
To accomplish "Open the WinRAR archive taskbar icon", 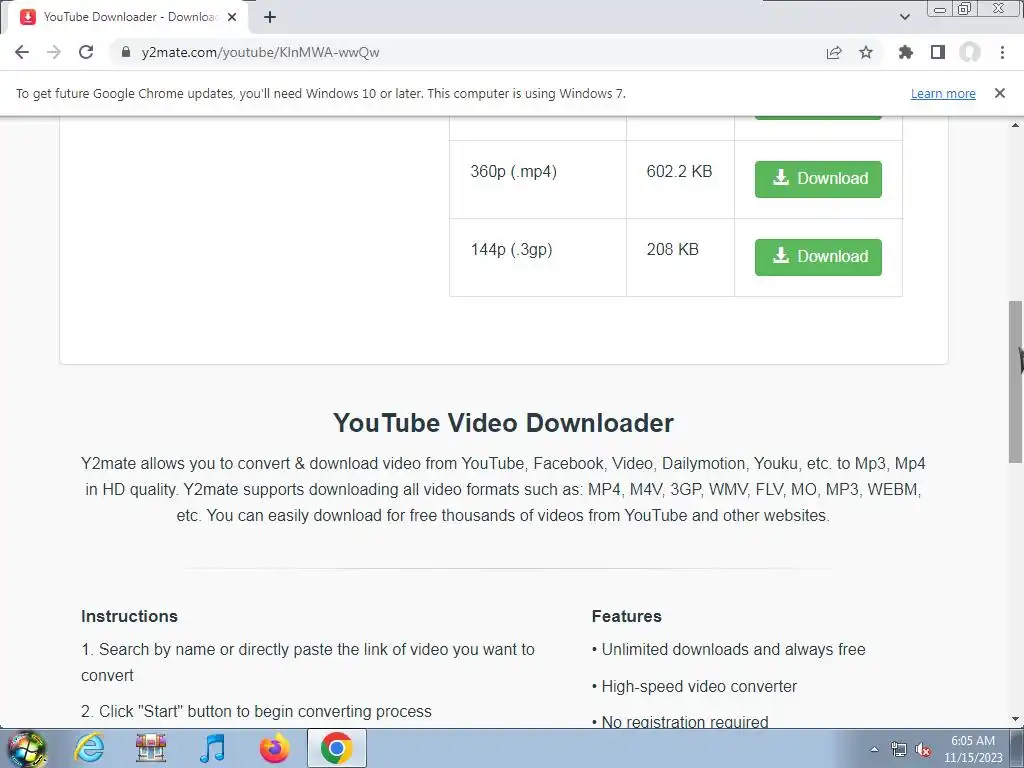I will tap(151, 748).
